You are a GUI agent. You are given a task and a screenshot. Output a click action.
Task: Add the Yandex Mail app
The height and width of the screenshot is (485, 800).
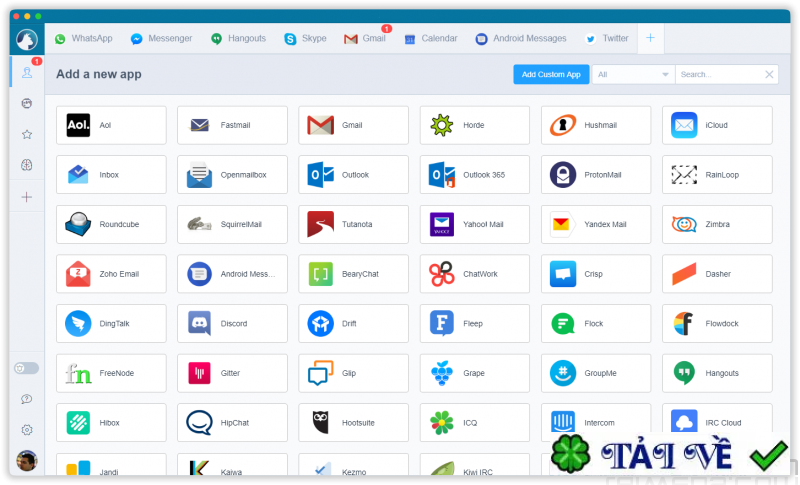point(596,224)
